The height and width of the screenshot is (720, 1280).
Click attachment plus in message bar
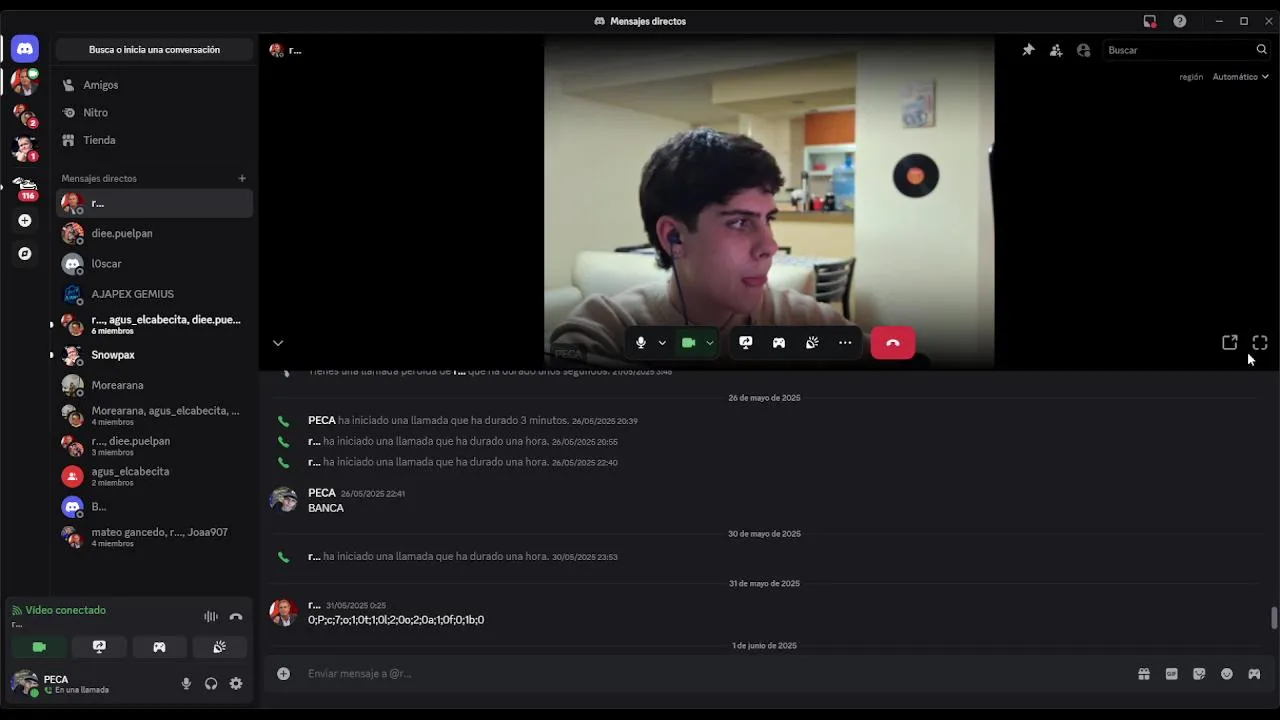(283, 674)
